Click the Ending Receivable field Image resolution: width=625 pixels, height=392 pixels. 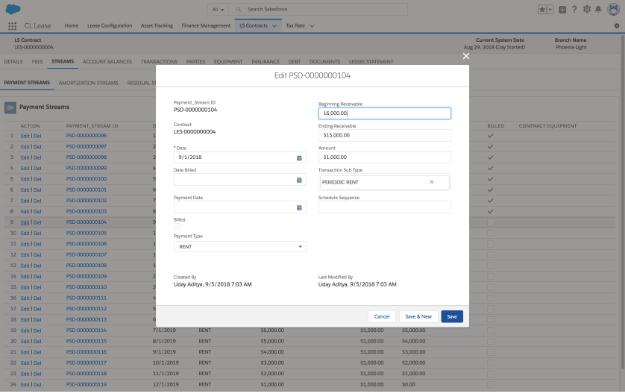[385, 135]
